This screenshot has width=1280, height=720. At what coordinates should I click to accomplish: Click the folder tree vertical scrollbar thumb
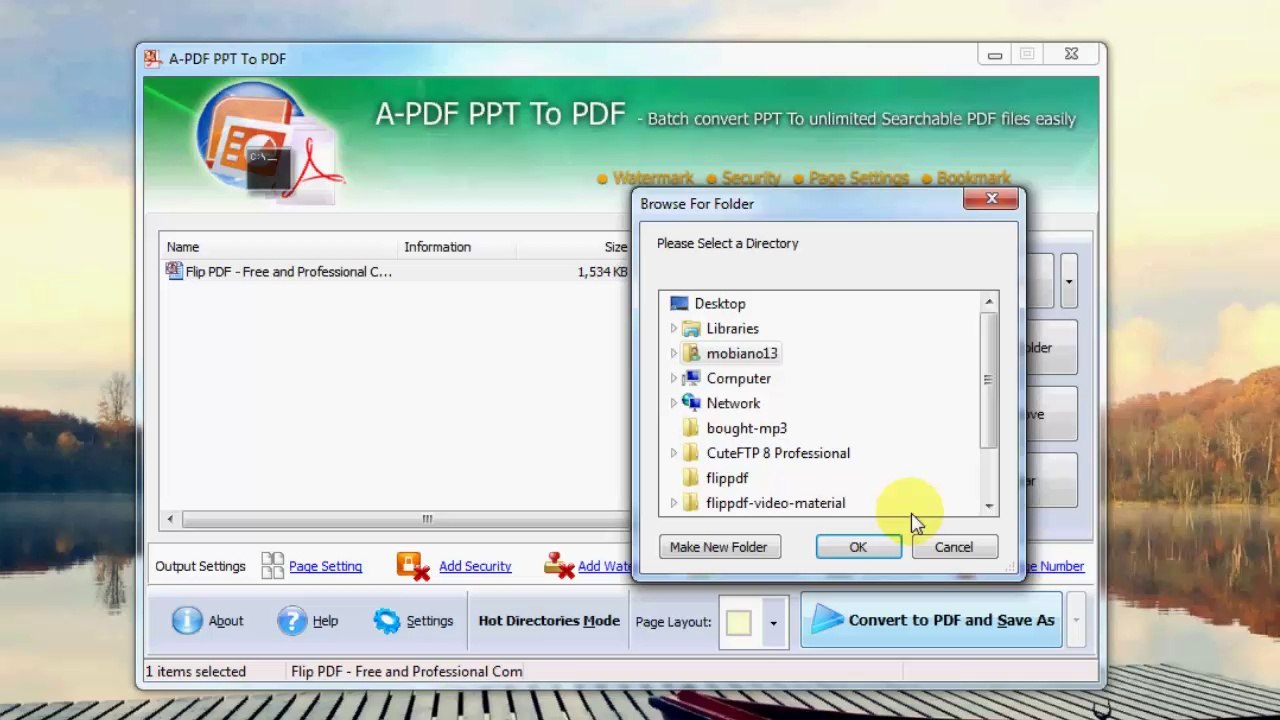[x=989, y=380]
